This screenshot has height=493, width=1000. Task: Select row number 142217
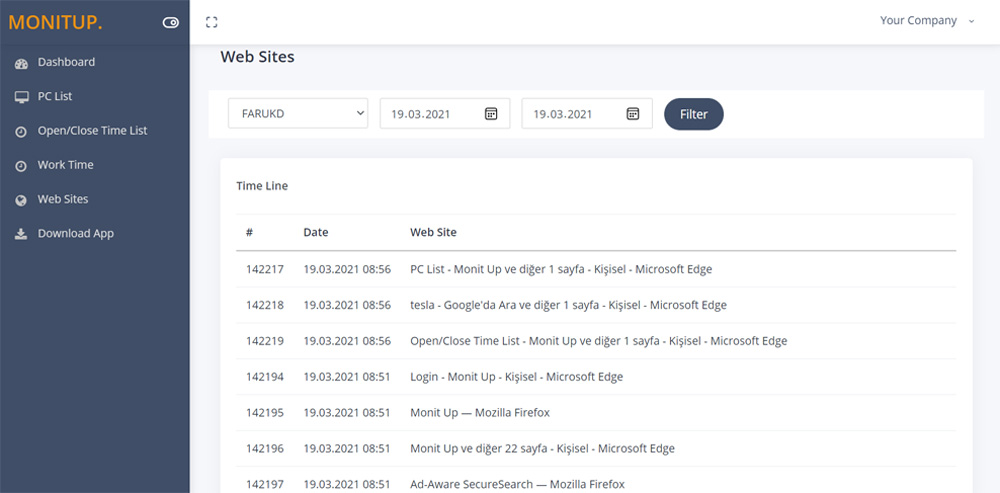(x=265, y=269)
